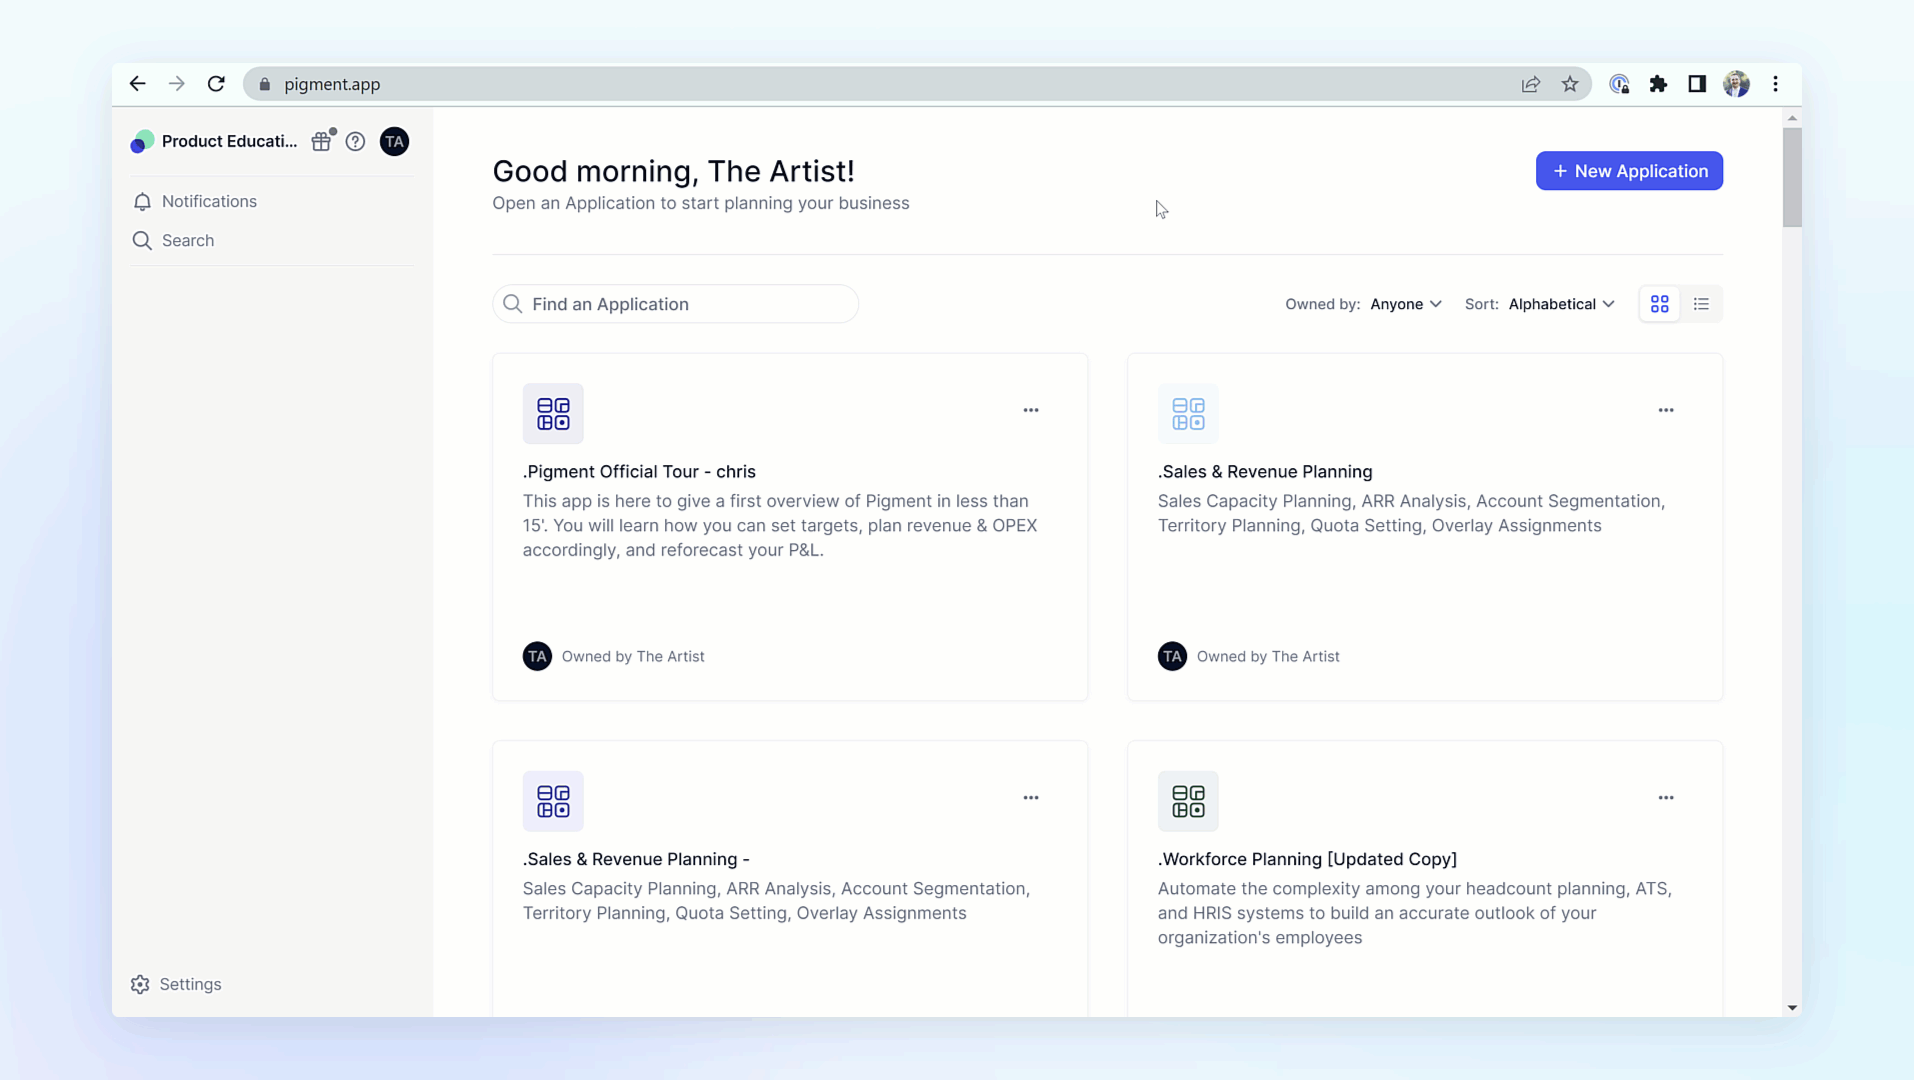This screenshot has width=1914, height=1080.
Task: Click 'Open an Application to start planning' subtitle
Action: click(700, 203)
